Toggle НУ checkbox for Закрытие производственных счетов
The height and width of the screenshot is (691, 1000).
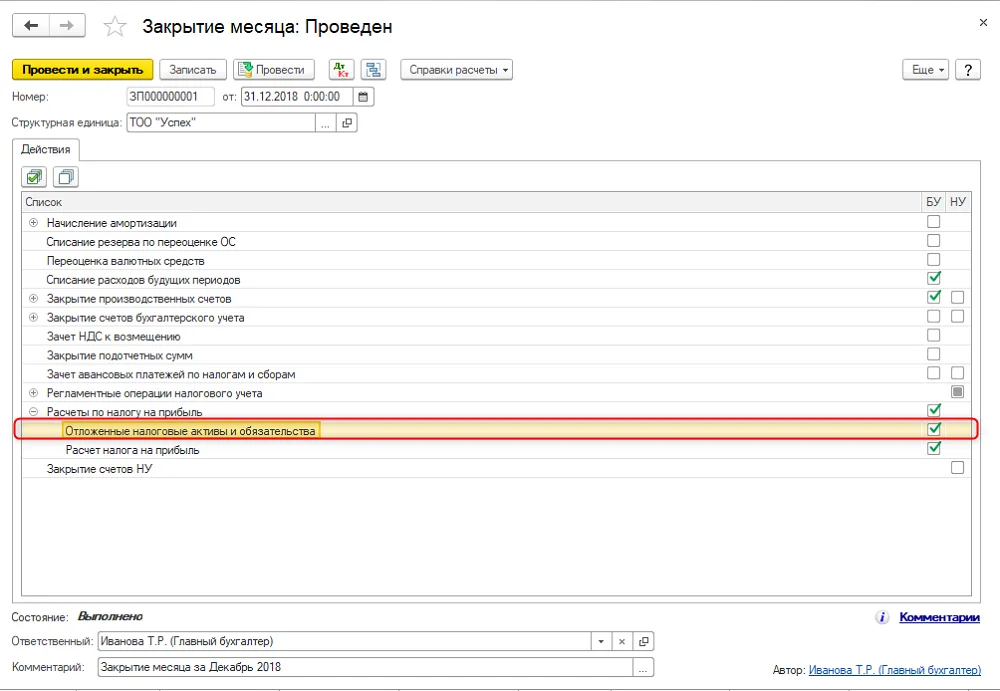click(x=957, y=297)
